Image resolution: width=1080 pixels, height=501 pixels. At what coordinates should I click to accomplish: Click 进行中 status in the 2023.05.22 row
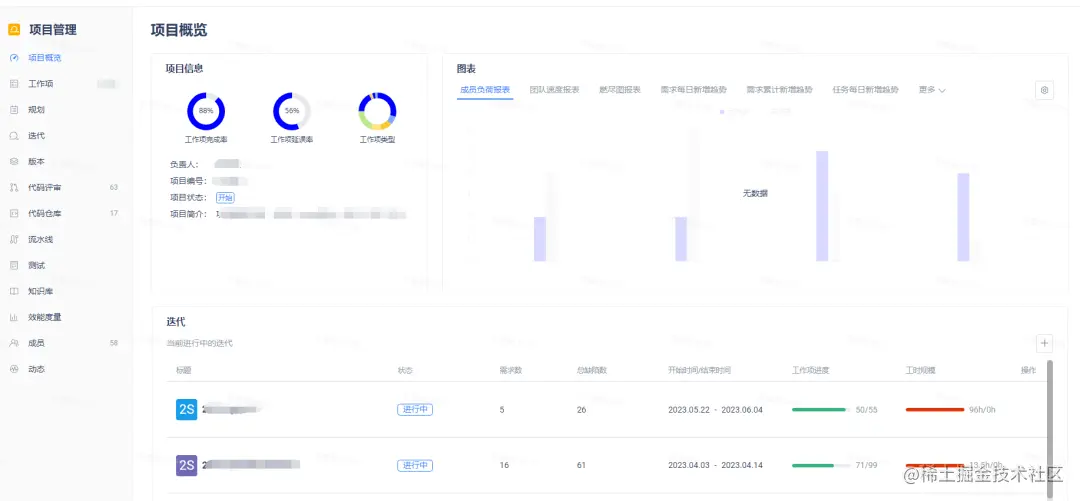[x=415, y=409]
